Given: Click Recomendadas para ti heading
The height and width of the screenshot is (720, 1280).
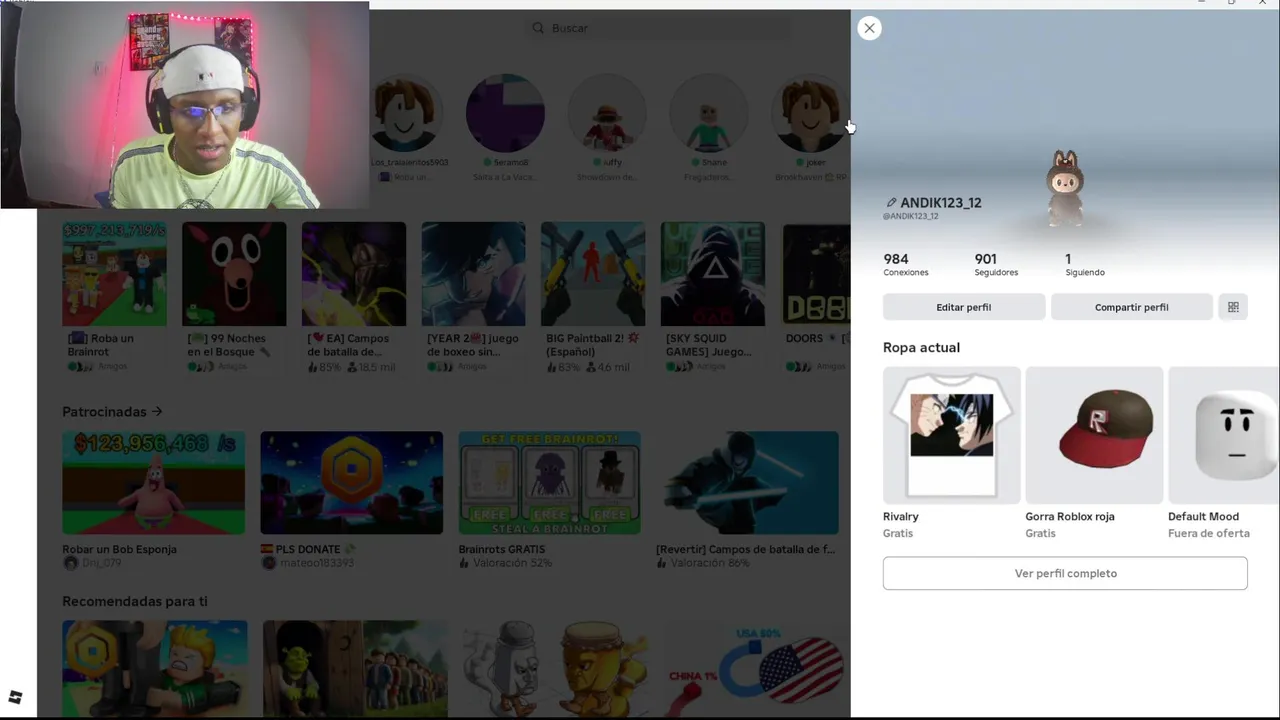Looking at the screenshot, I should click(135, 601).
